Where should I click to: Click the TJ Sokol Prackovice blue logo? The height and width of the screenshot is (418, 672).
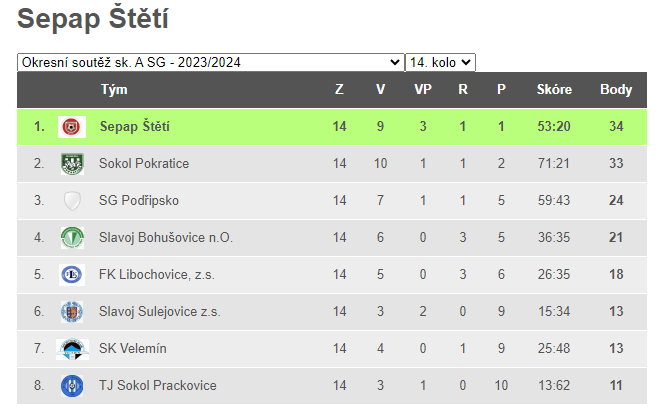click(72, 386)
